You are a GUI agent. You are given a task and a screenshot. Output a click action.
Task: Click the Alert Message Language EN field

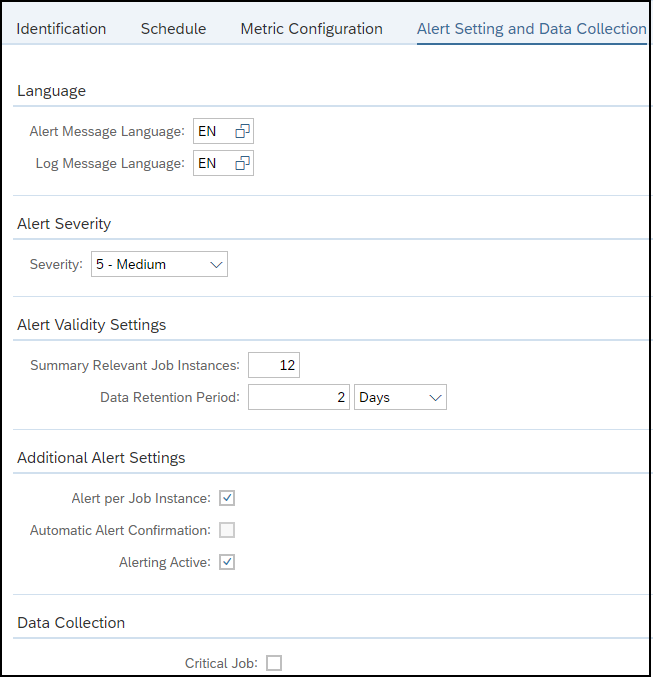[x=223, y=131]
